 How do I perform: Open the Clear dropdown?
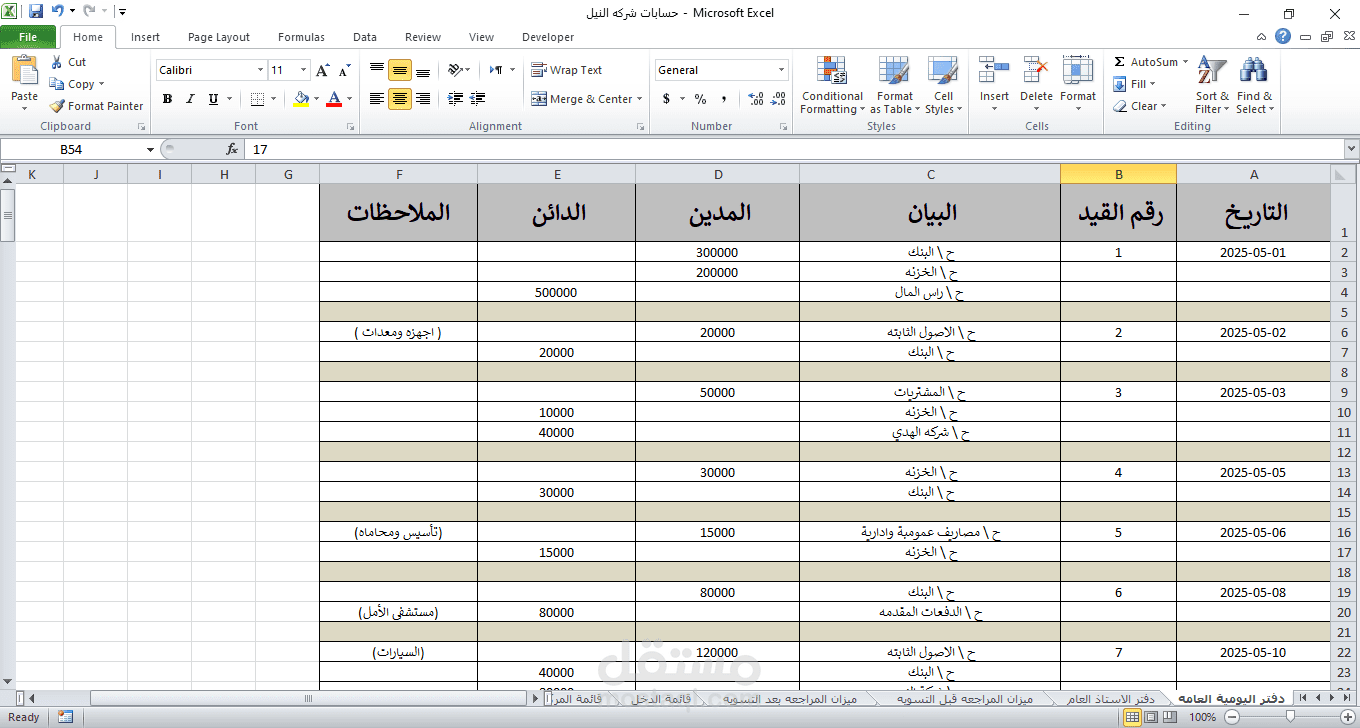[x=1140, y=106]
